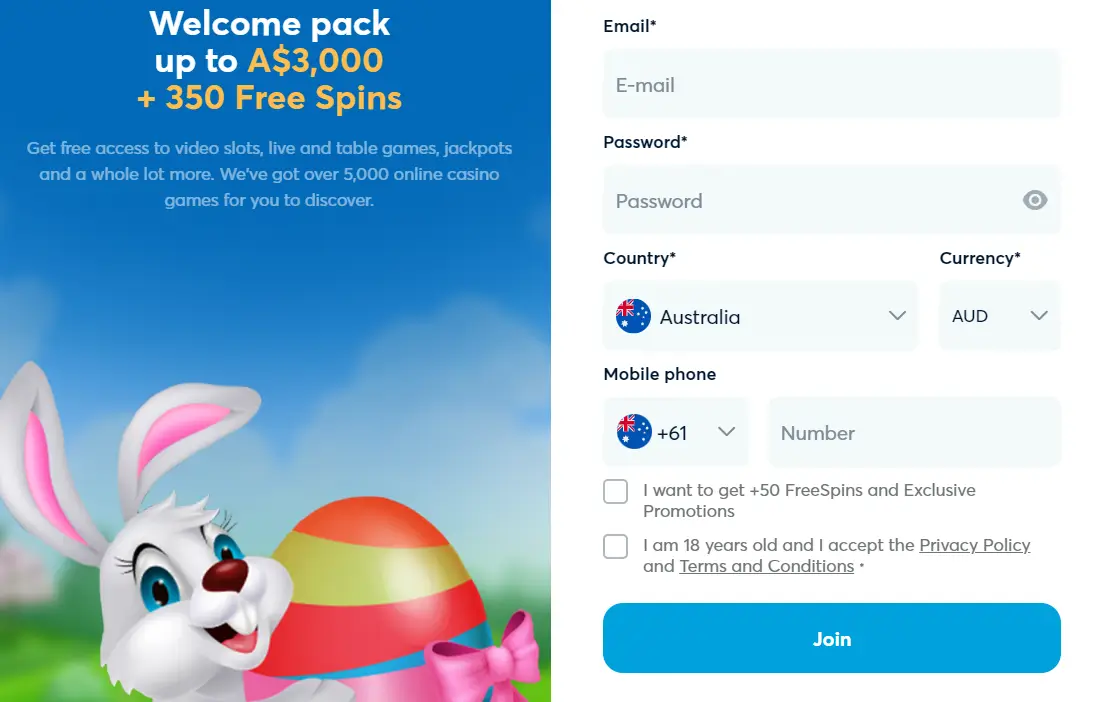This screenshot has height=702, width=1104.
Task: Tick the 18 years old acceptance checkbox
Action: [x=615, y=546]
